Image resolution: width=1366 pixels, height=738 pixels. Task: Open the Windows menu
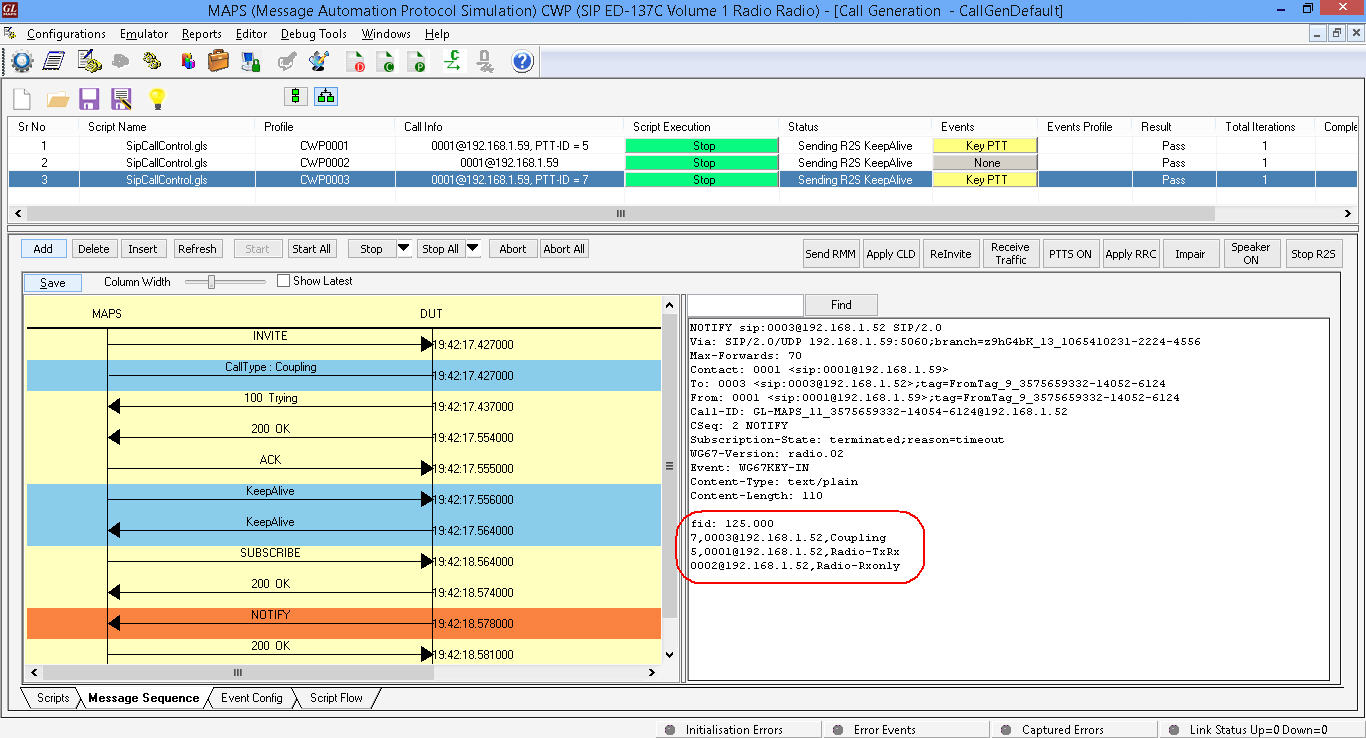pyautogui.click(x=386, y=34)
